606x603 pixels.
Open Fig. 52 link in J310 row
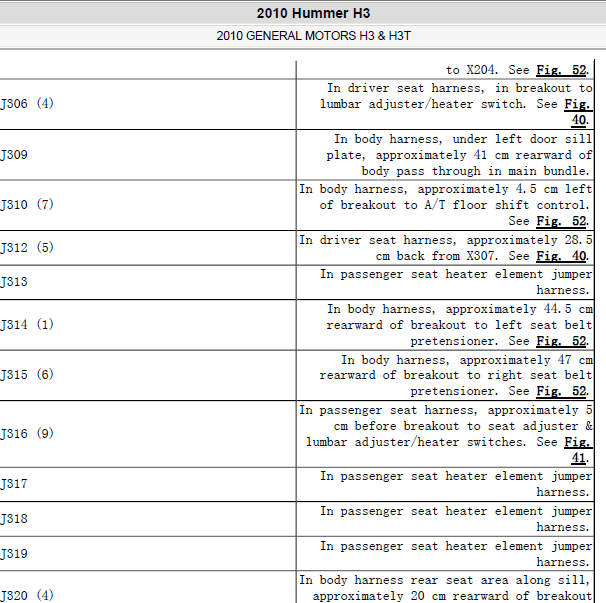(x=562, y=221)
